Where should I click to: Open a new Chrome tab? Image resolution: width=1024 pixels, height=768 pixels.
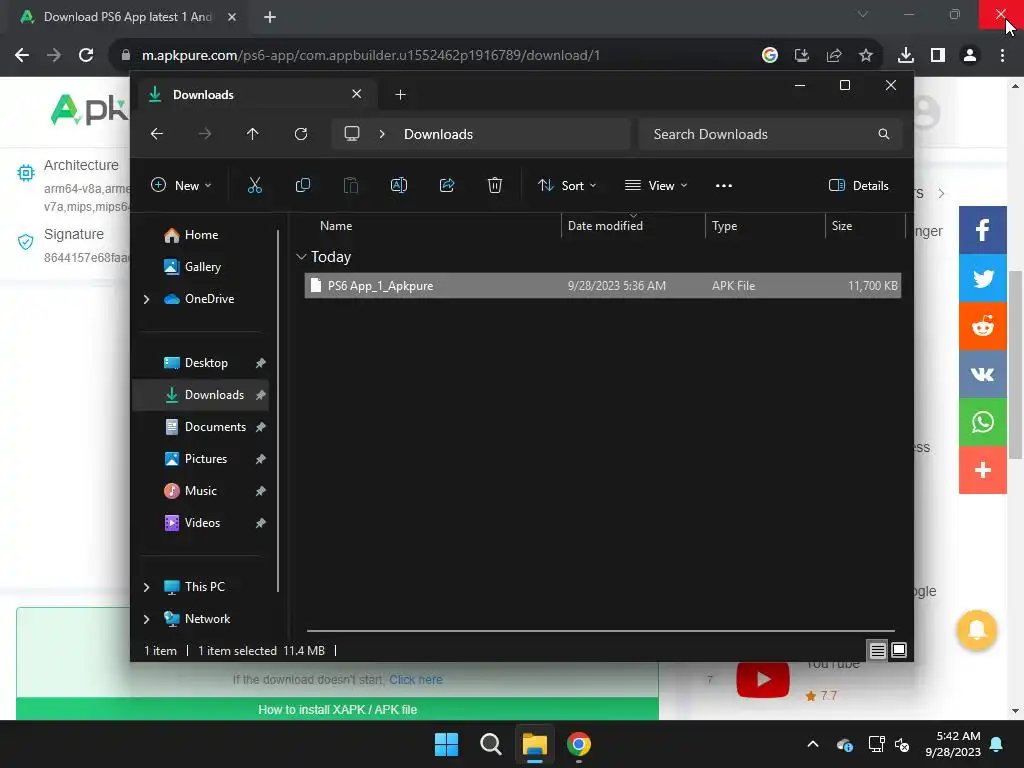[270, 17]
